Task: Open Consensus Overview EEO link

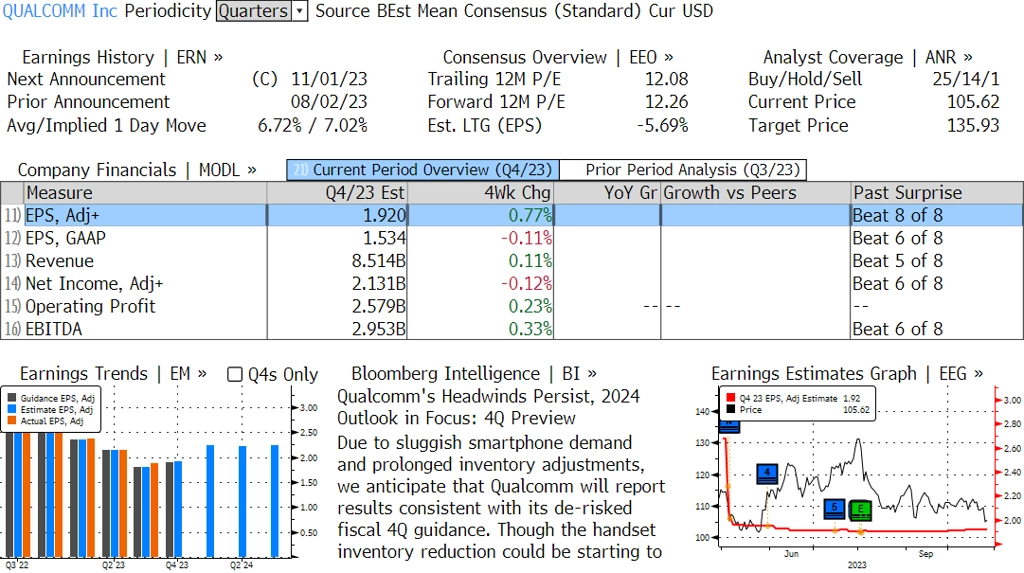Action: tap(558, 57)
